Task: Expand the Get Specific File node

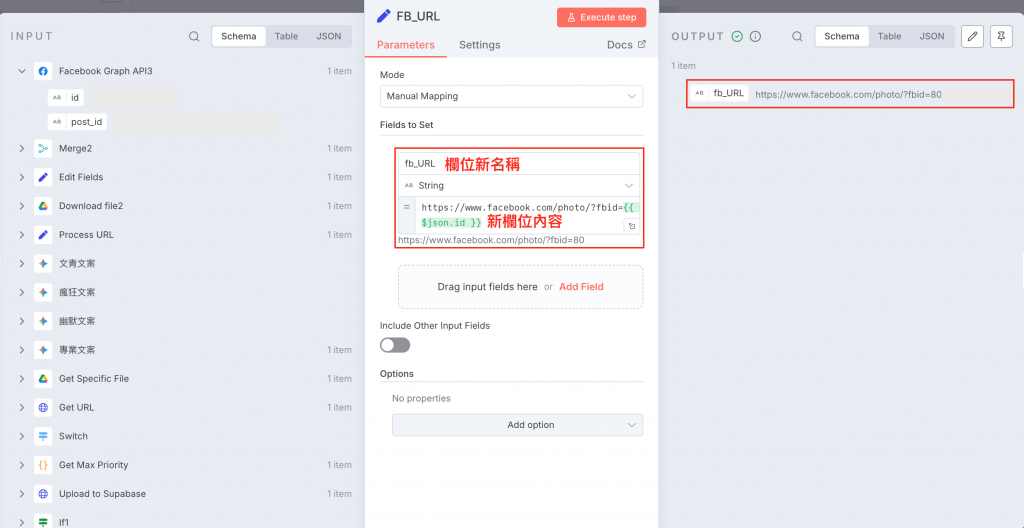Action: pos(22,378)
